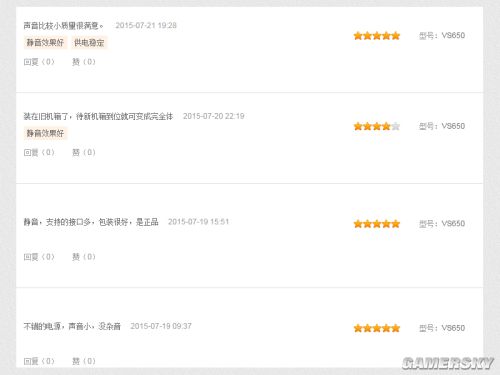Click the GAMERSKY watermark logo

(448, 363)
